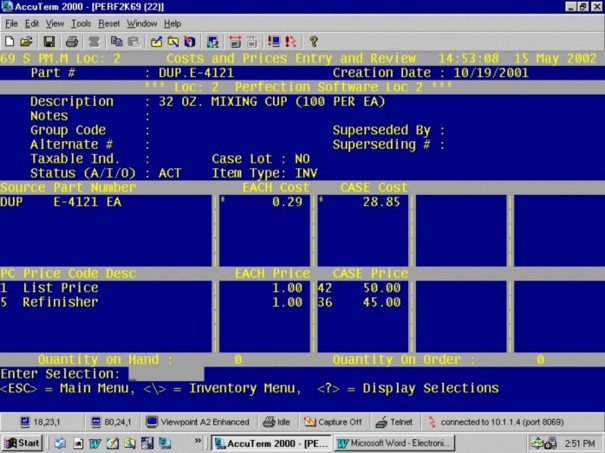This screenshot has height=453, width=605.
Task: Click the download file transfer icon
Action: (x=173, y=42)
